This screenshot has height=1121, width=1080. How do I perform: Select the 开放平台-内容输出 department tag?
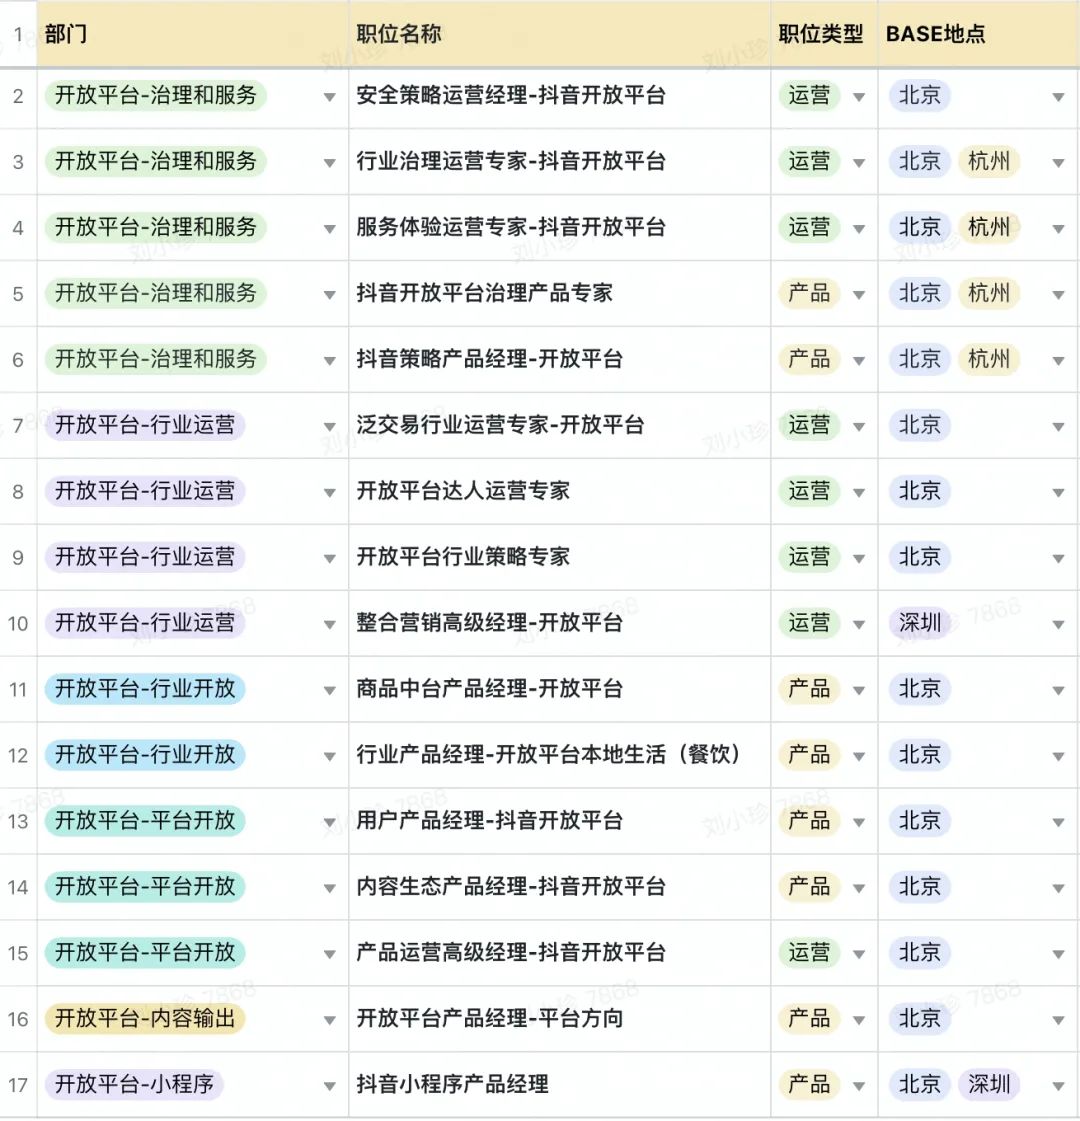(145, 1018)
